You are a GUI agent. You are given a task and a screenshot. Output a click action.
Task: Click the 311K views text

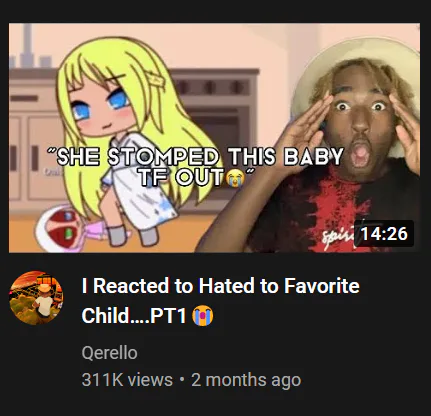tap(127, 380)
